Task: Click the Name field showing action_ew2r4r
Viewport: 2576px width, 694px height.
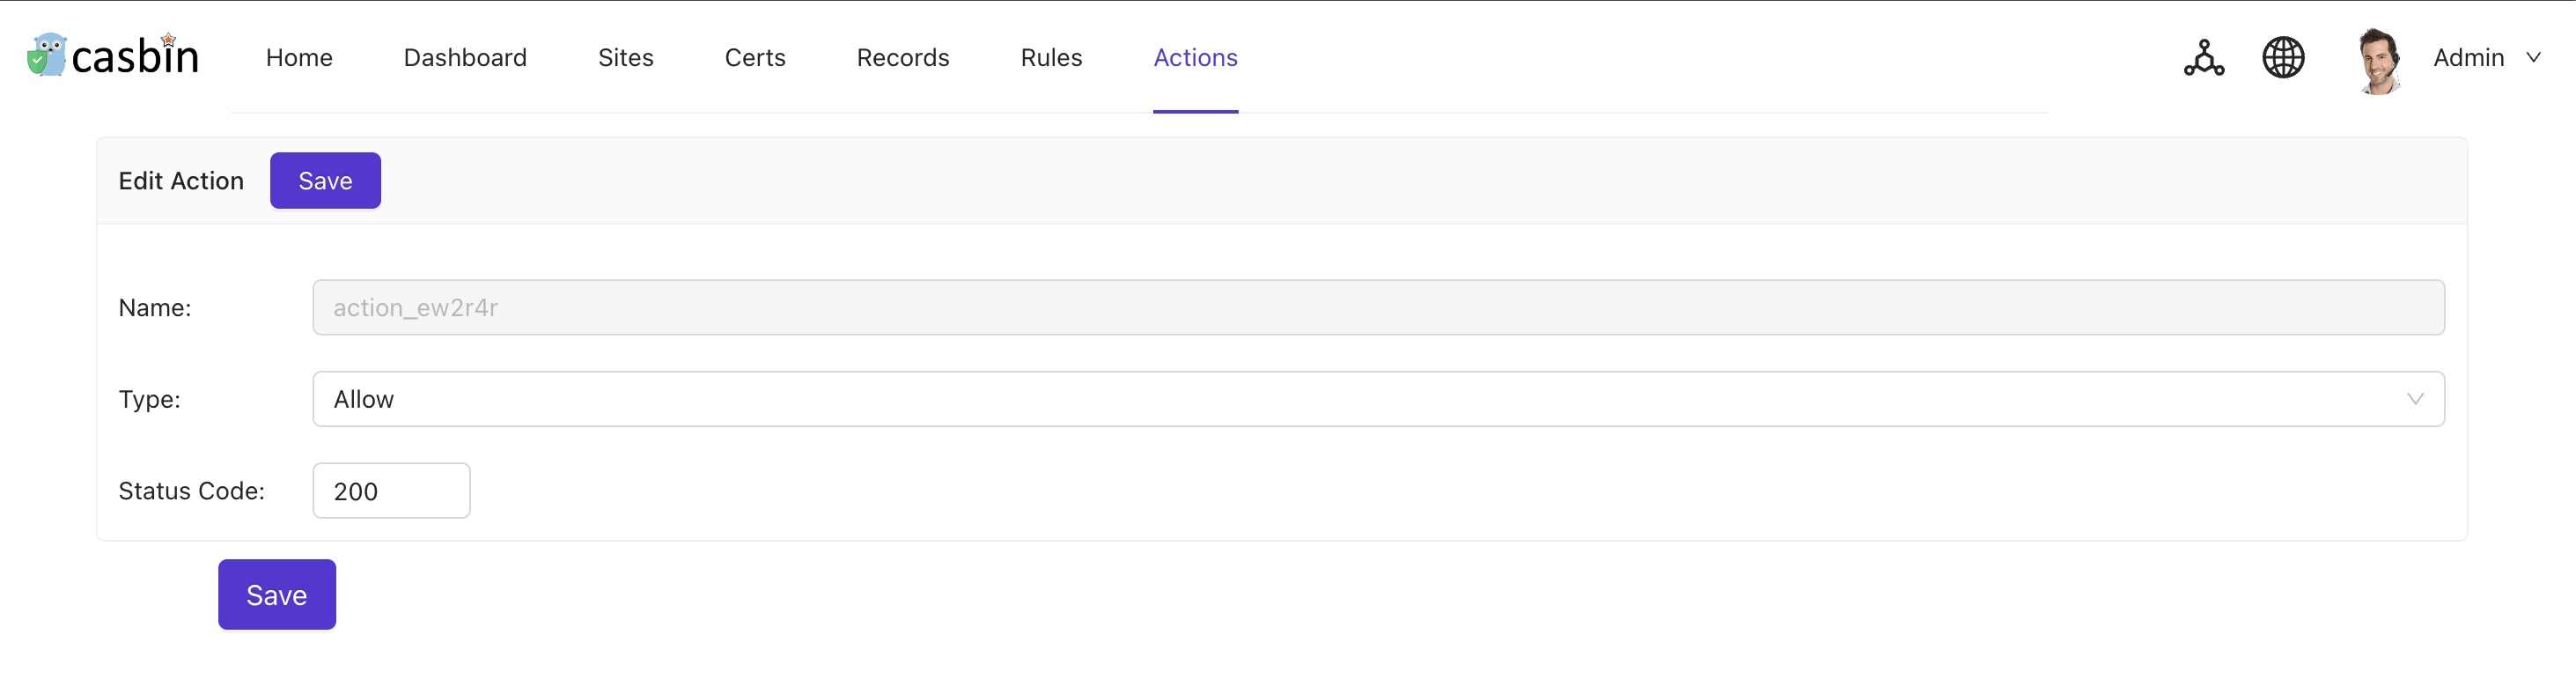Action: click(x=1378, y=308)
